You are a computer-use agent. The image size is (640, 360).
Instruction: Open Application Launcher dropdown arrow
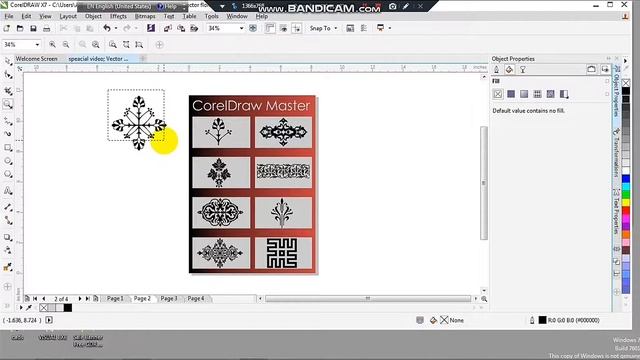[x=390, y=28]
